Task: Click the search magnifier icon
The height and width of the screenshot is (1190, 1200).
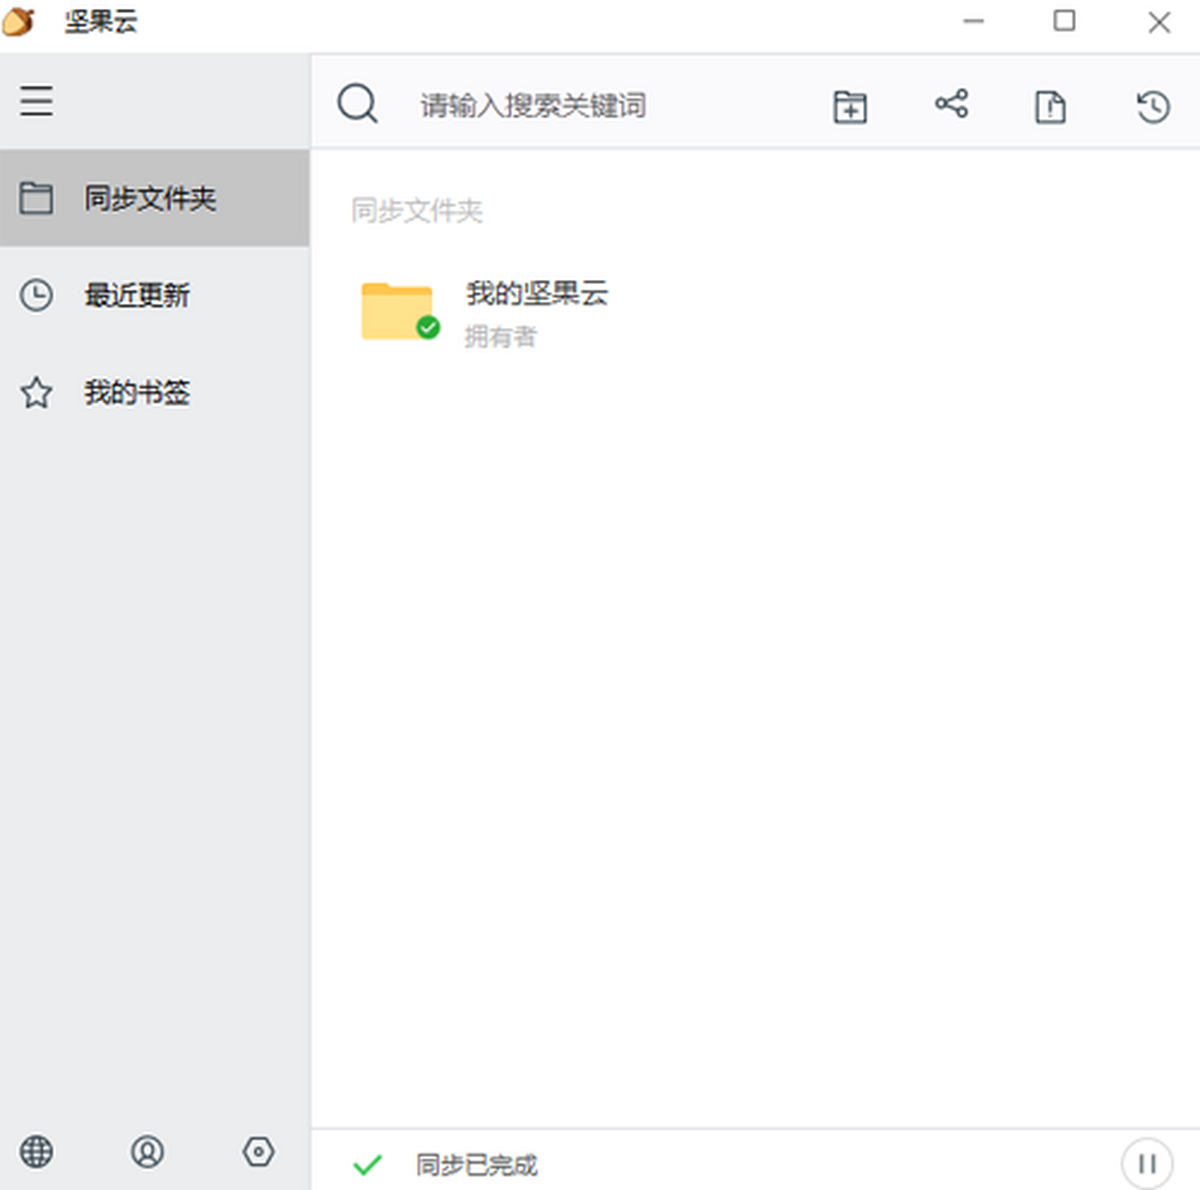Action: click(x=357, y=103)
